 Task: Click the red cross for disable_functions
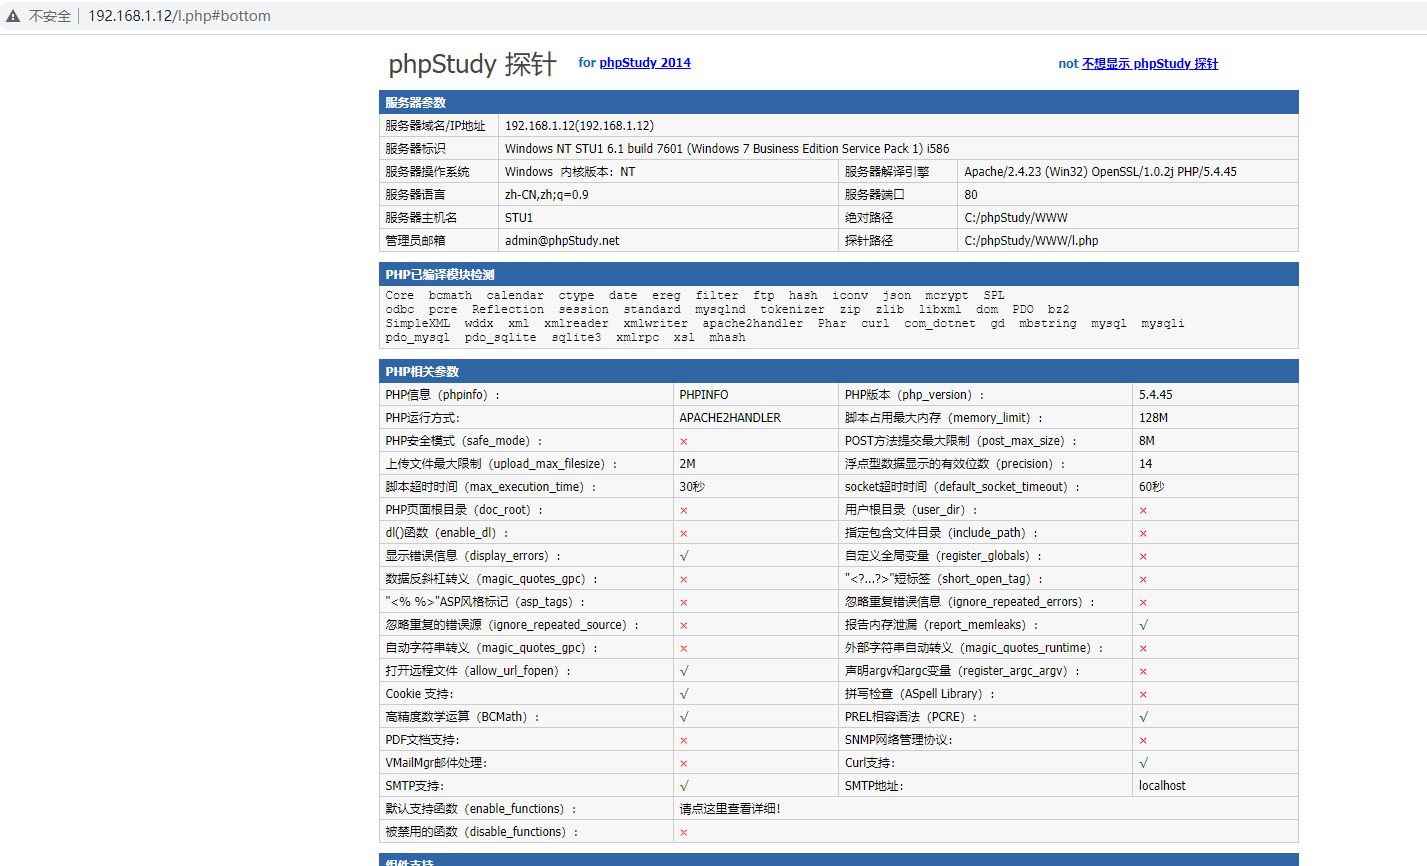point(684,833)
